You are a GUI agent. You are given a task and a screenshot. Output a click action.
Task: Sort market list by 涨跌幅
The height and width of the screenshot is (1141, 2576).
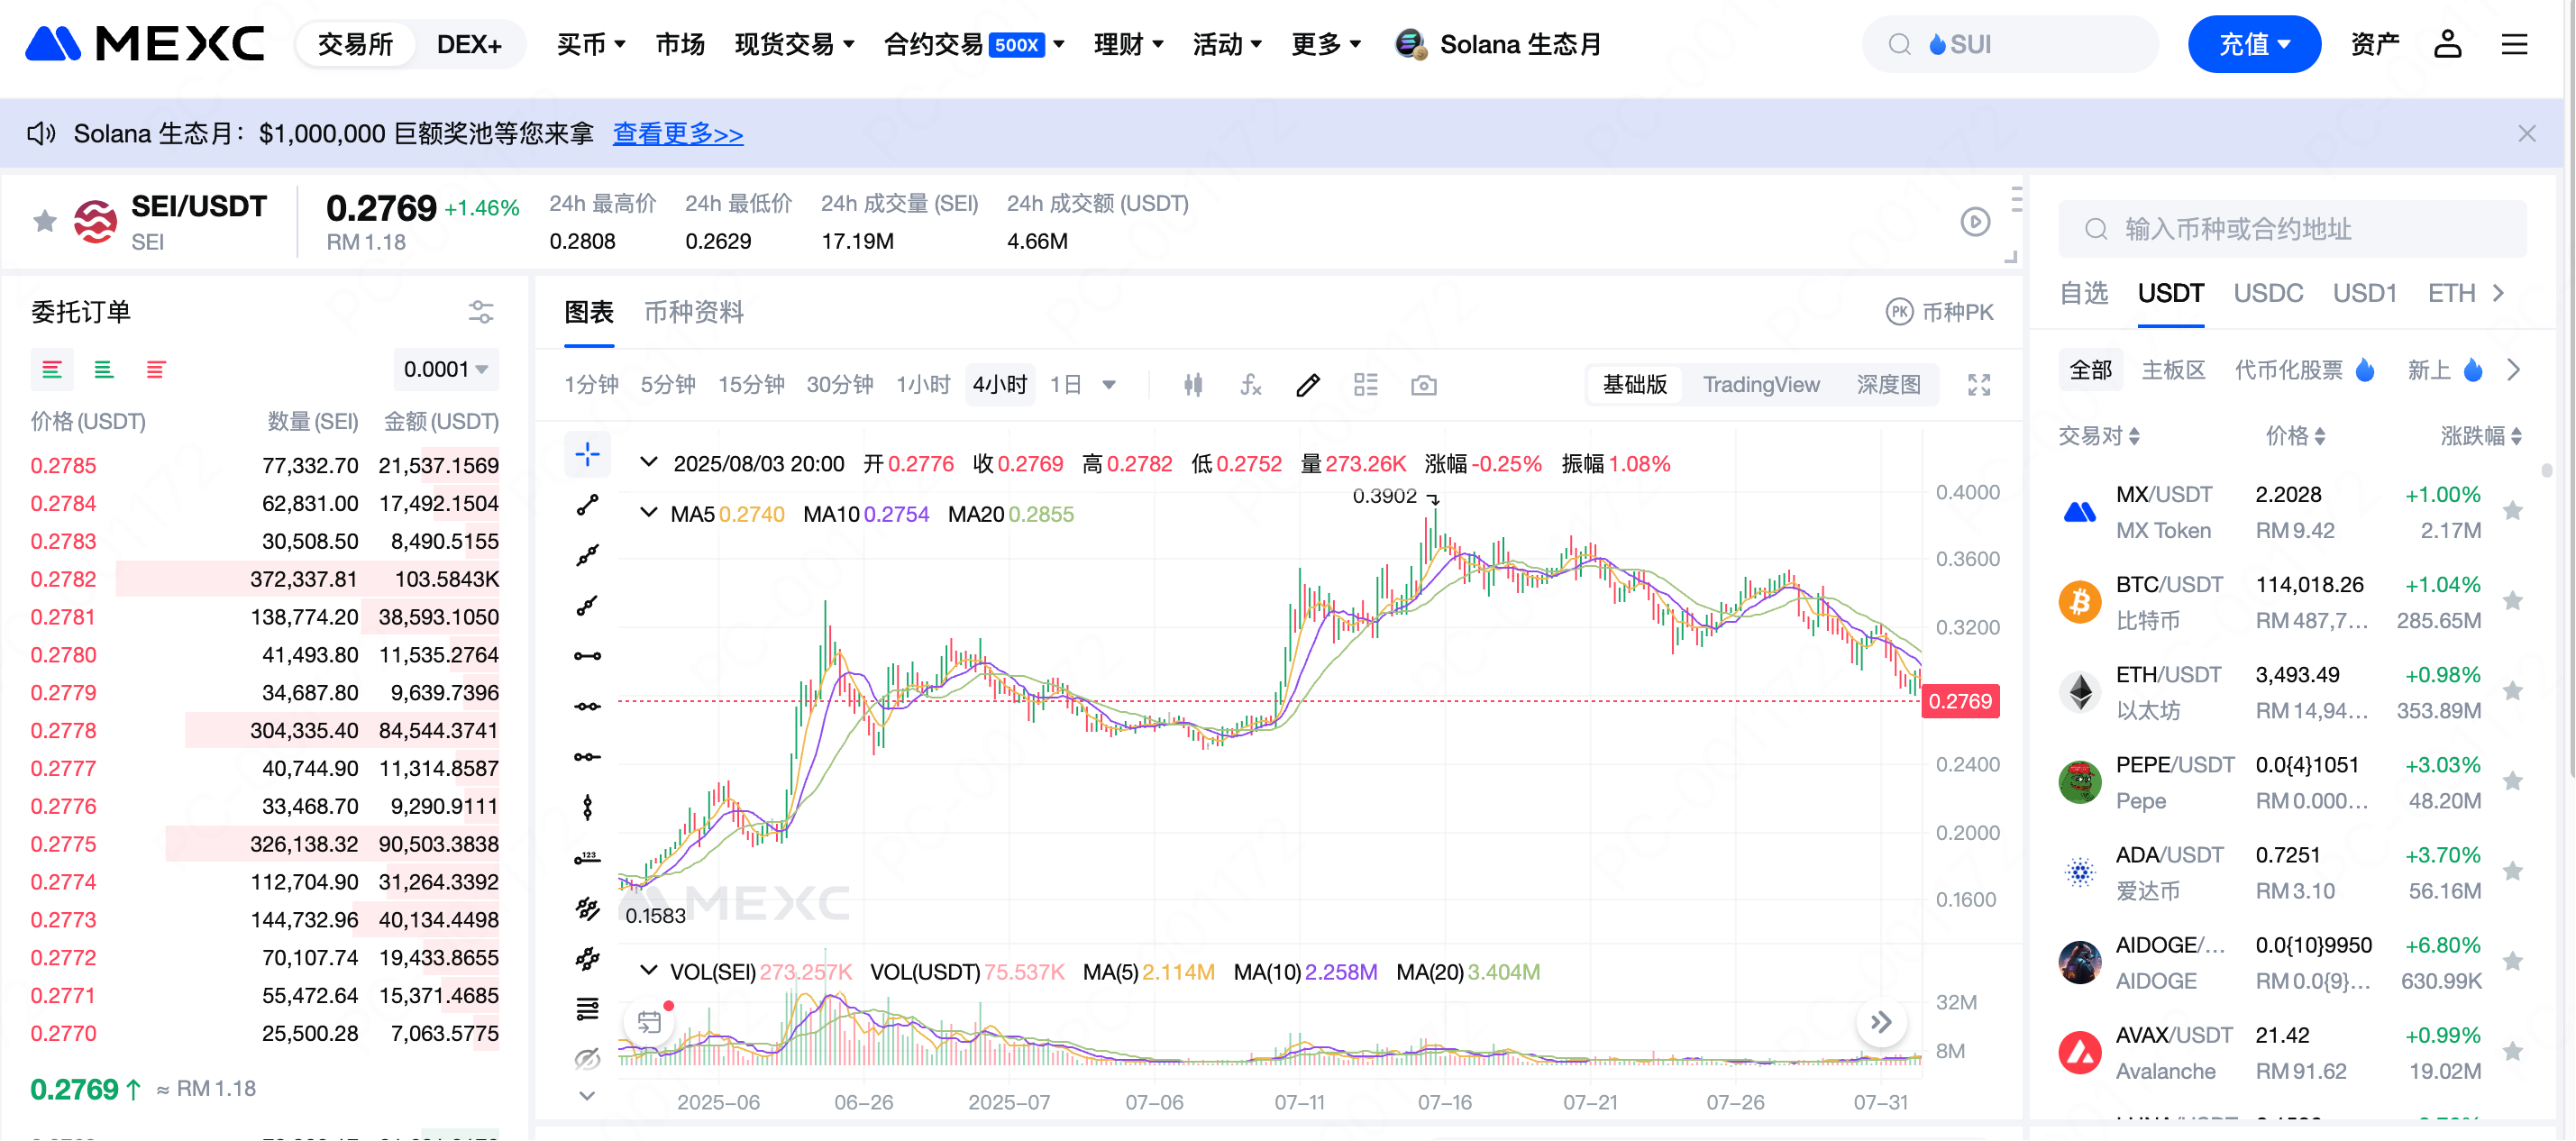point(2481,436)
